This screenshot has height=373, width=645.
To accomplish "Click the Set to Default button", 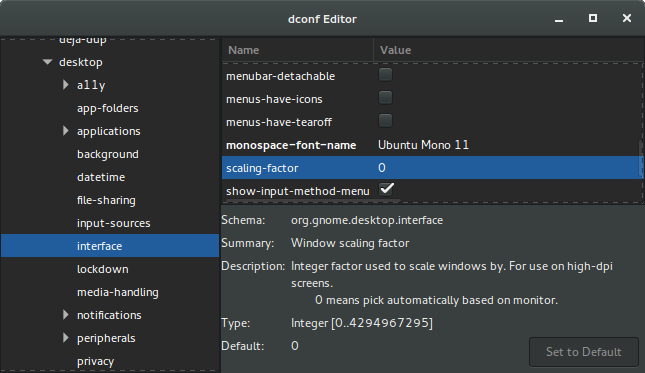I will coord(583,352).
